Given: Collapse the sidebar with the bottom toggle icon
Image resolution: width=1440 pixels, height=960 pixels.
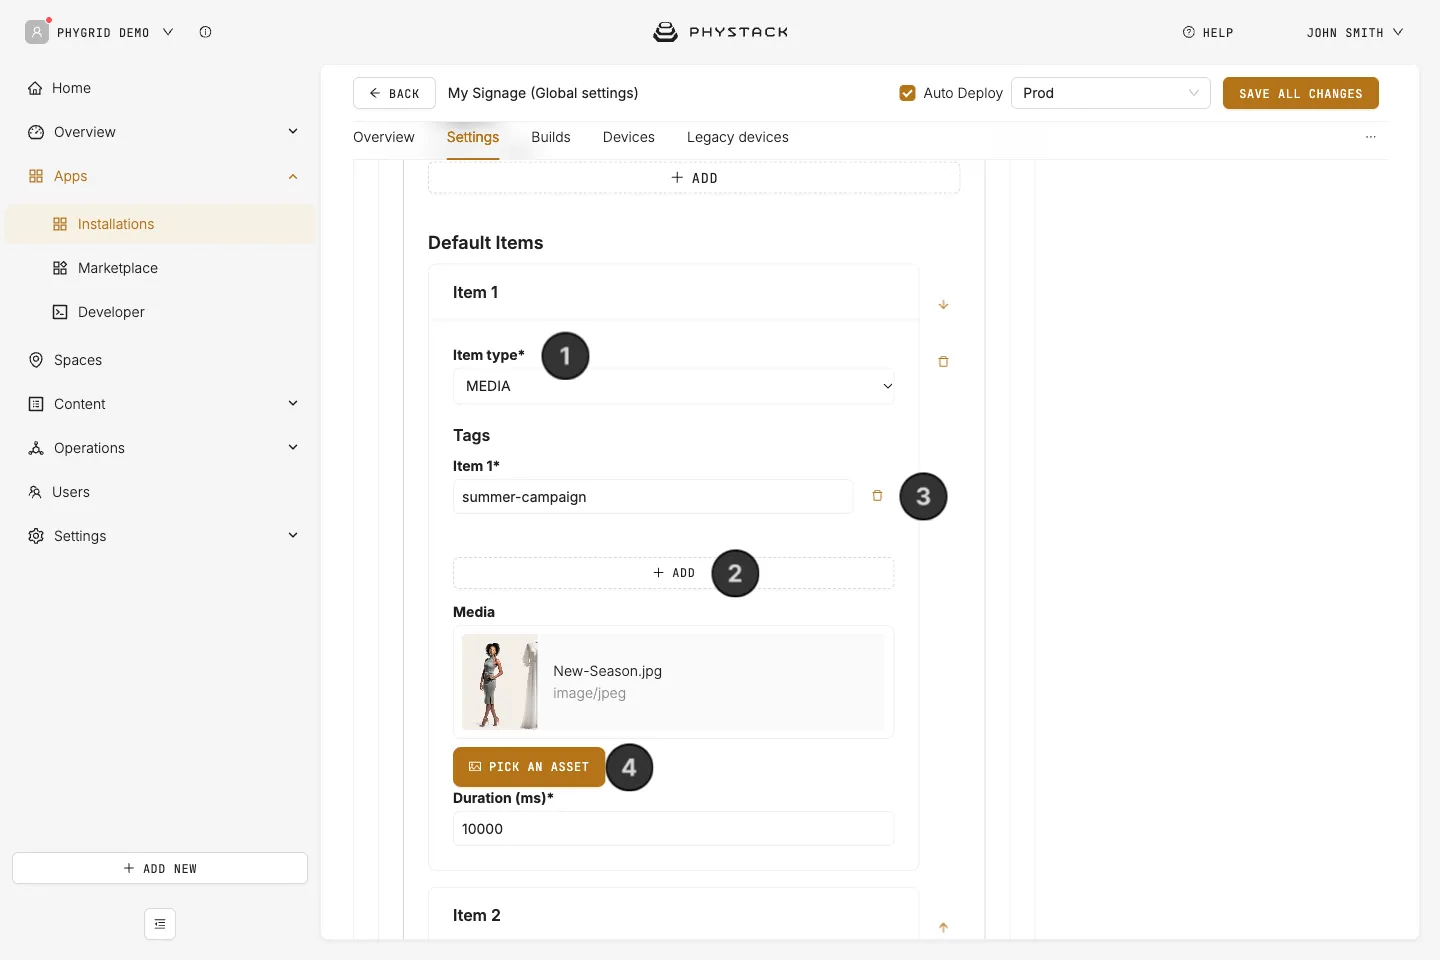Looking at the screenshot, I should tap(160, 924).
